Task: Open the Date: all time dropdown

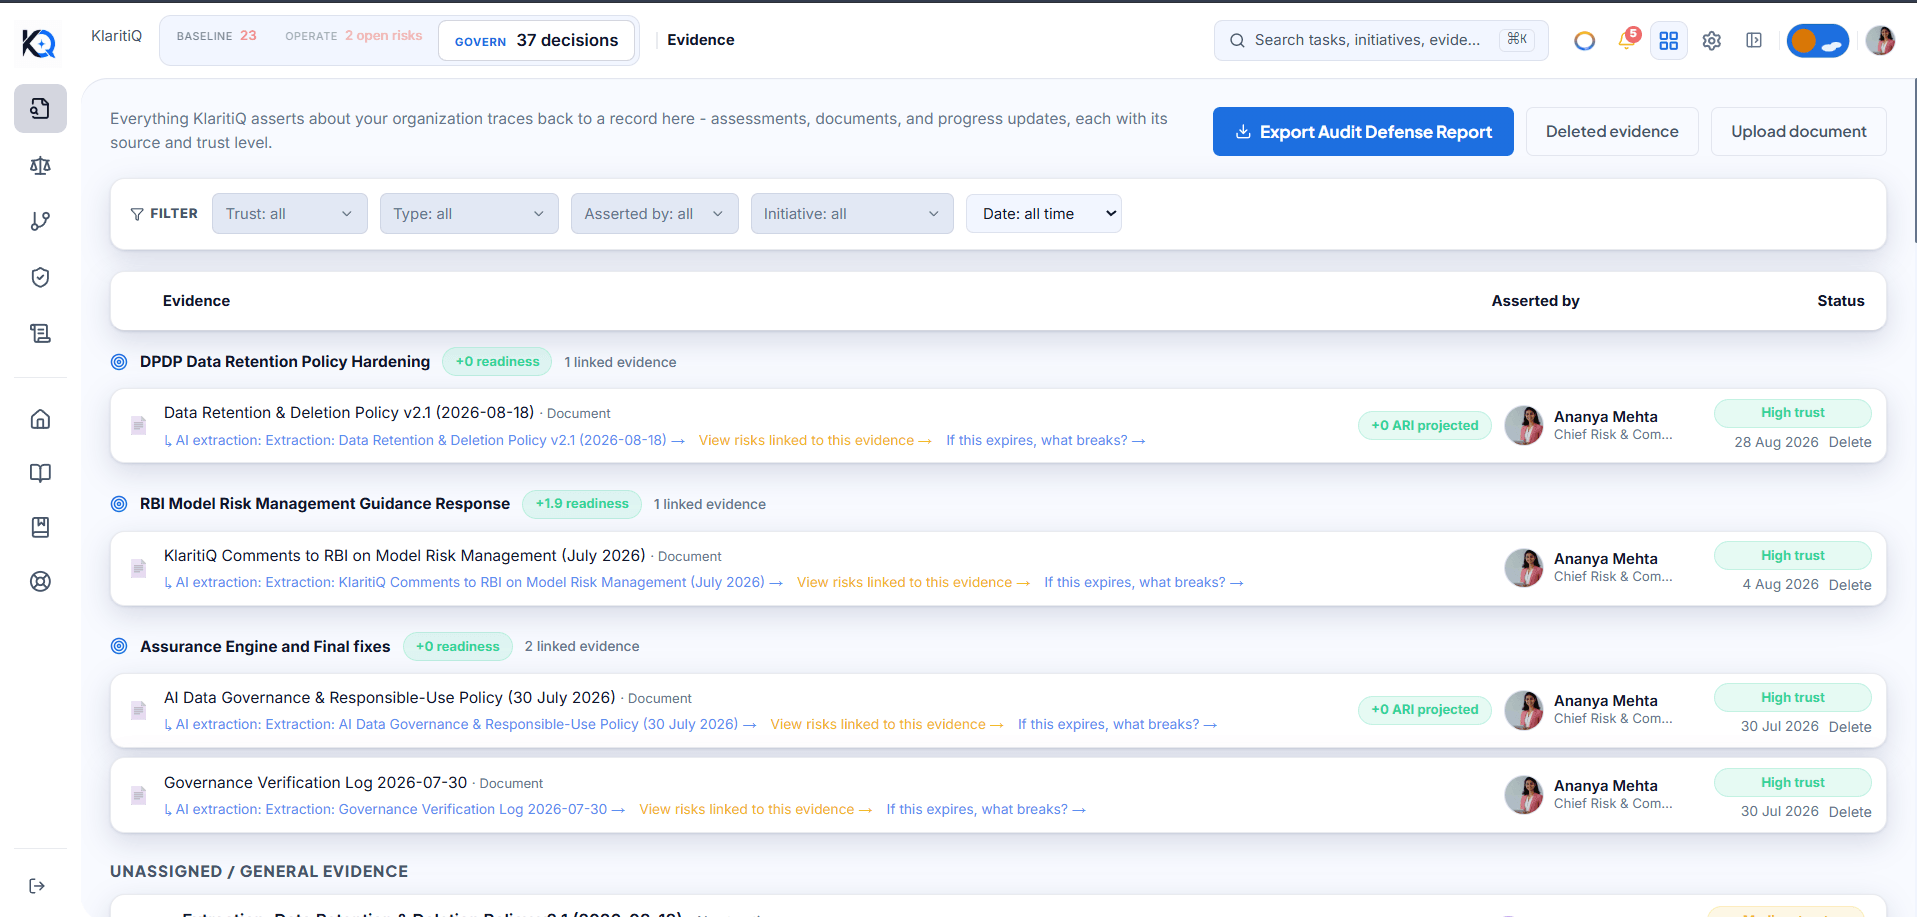Action: (1044, 214)
